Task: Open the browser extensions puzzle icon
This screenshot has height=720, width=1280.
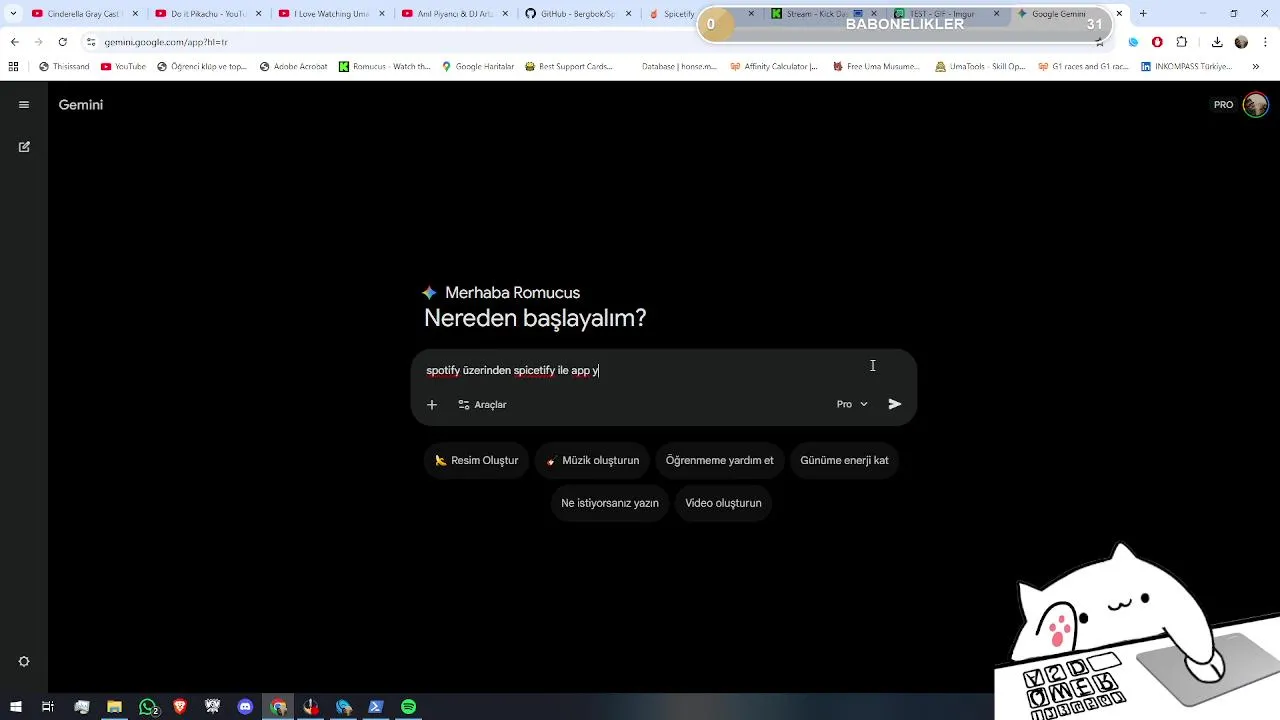Action: (x=1182, y=42)
